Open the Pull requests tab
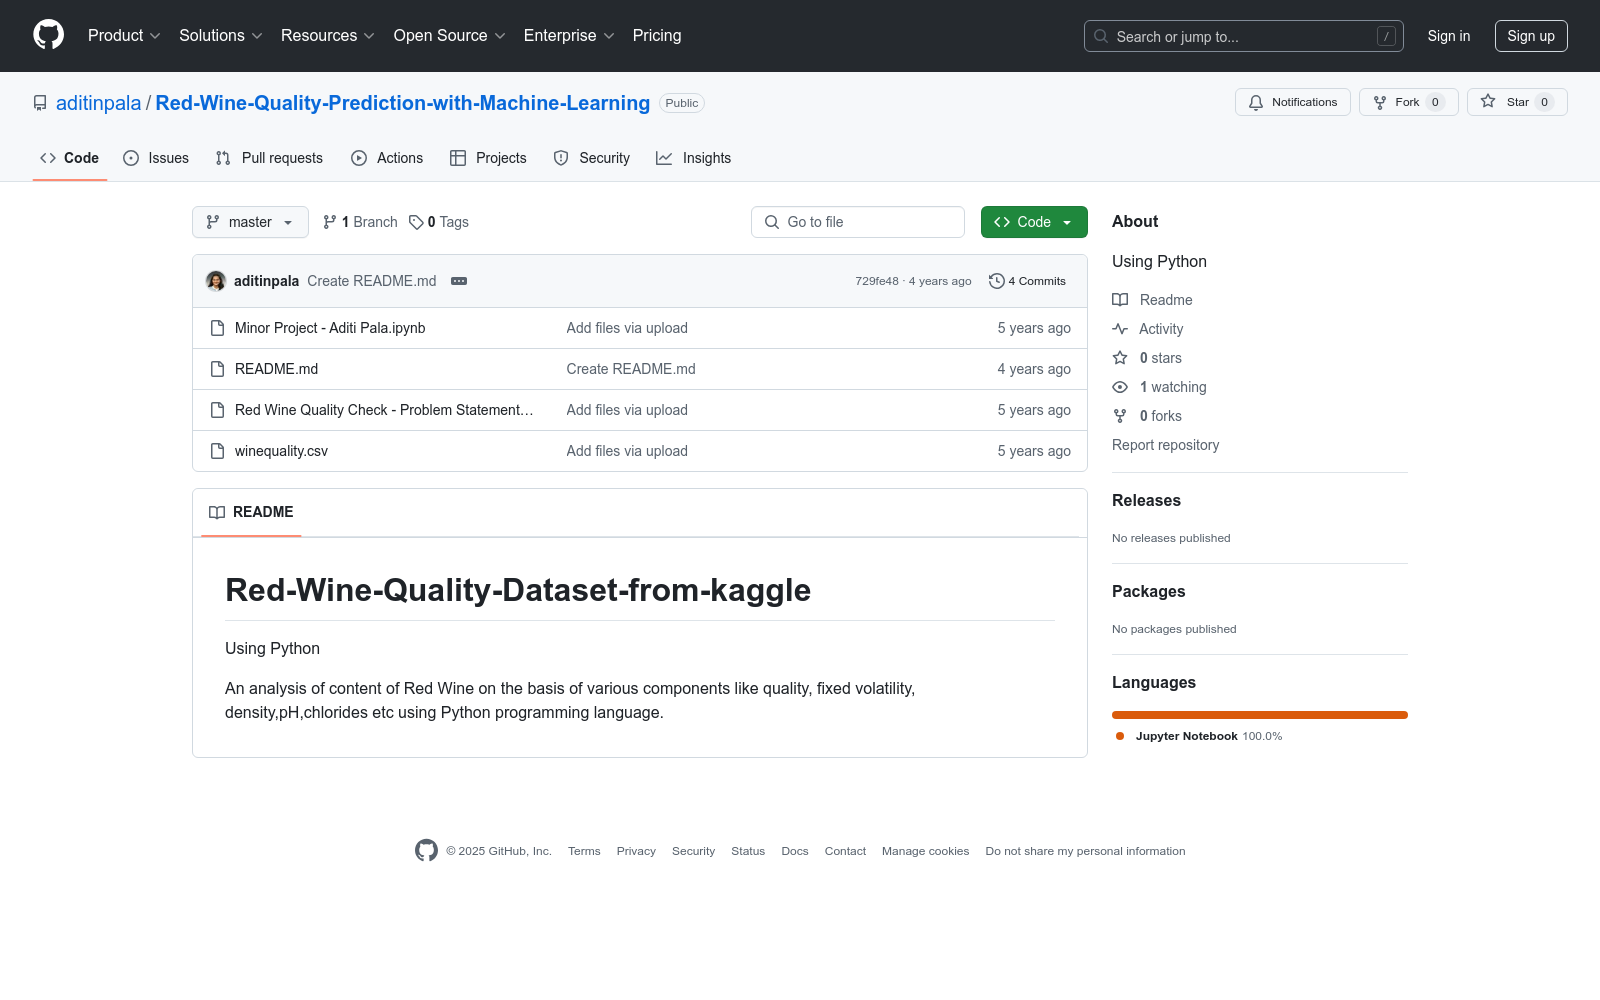The image size is (1600, 1000). [x=269, y=158]
